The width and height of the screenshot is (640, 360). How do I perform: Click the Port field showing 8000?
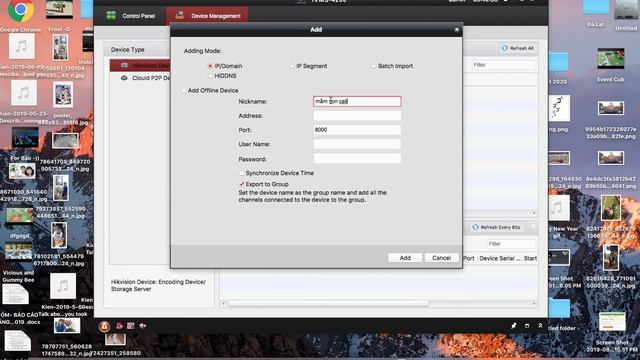coord(357,130)
